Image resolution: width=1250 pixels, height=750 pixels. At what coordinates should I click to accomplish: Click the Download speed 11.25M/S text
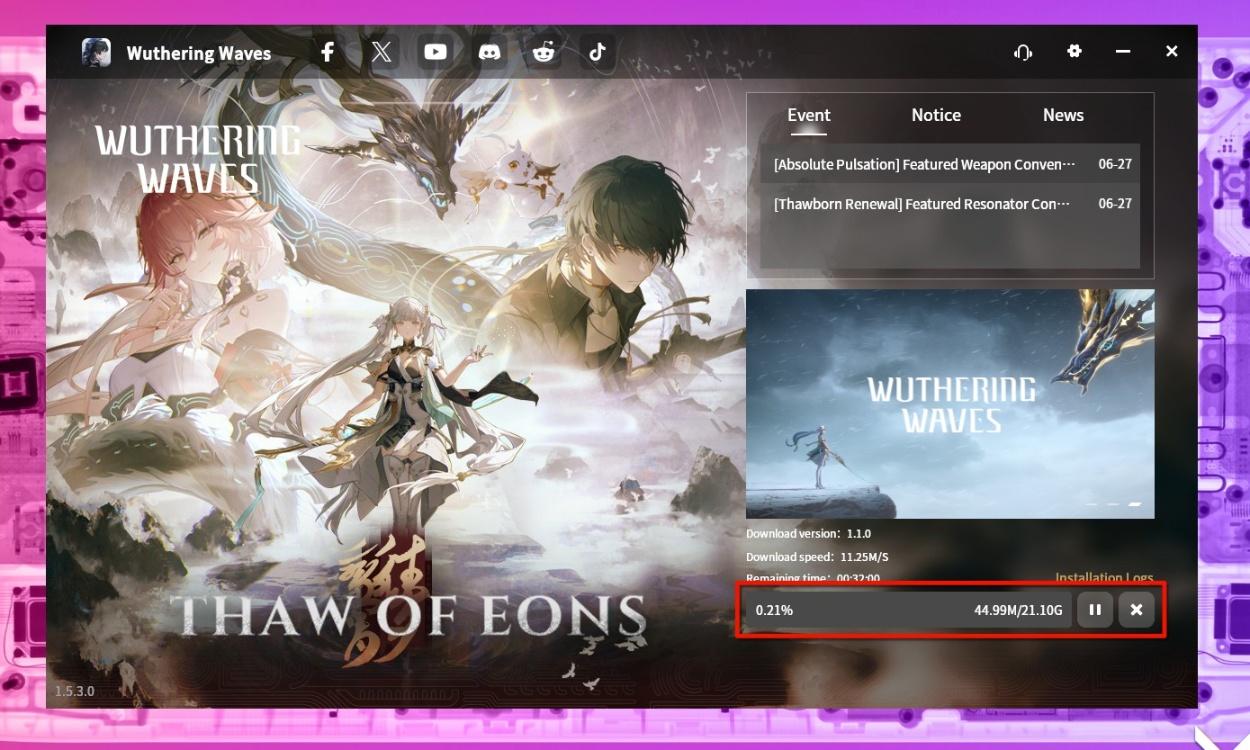pyautogui.click(x=817, y=557)
